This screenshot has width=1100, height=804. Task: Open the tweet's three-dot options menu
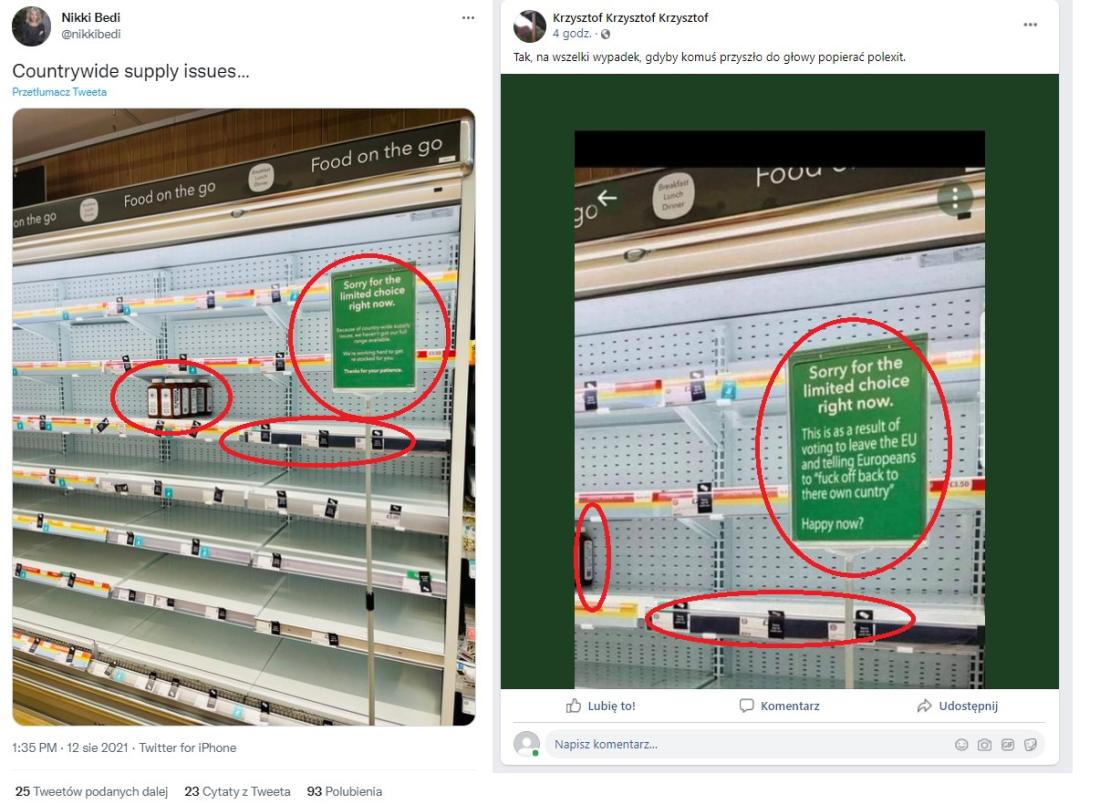click(x=468, y=18)
